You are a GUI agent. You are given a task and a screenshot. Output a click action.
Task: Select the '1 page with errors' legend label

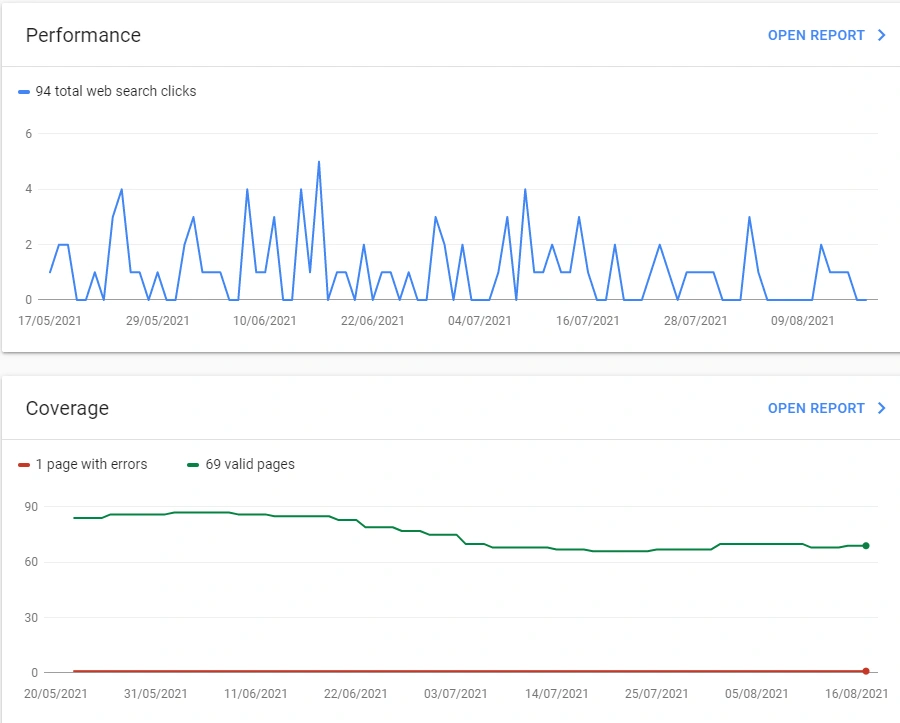91,464
